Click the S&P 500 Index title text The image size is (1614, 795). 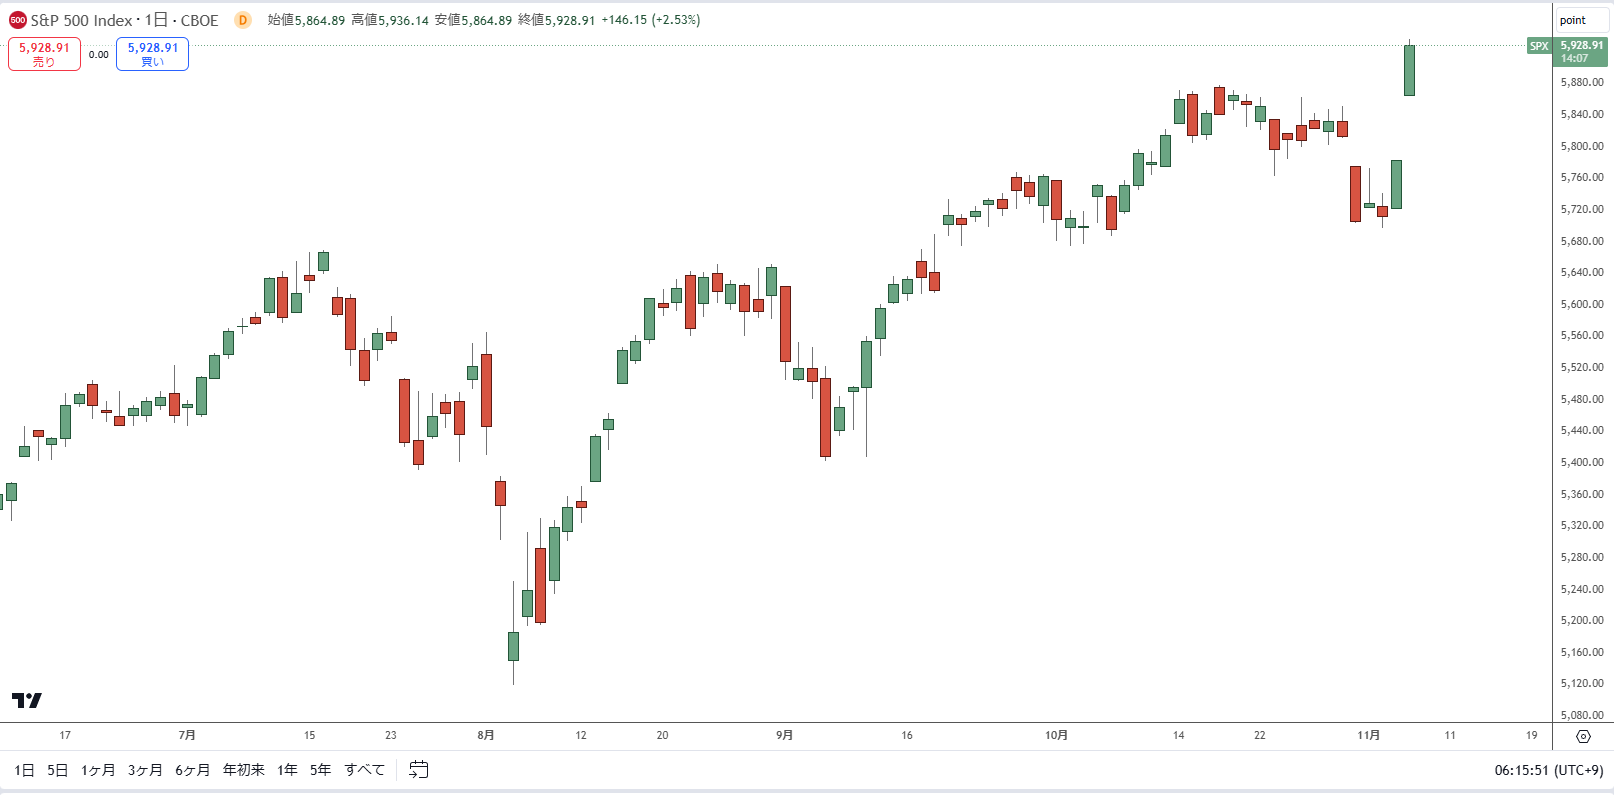(x=81, y=20)
